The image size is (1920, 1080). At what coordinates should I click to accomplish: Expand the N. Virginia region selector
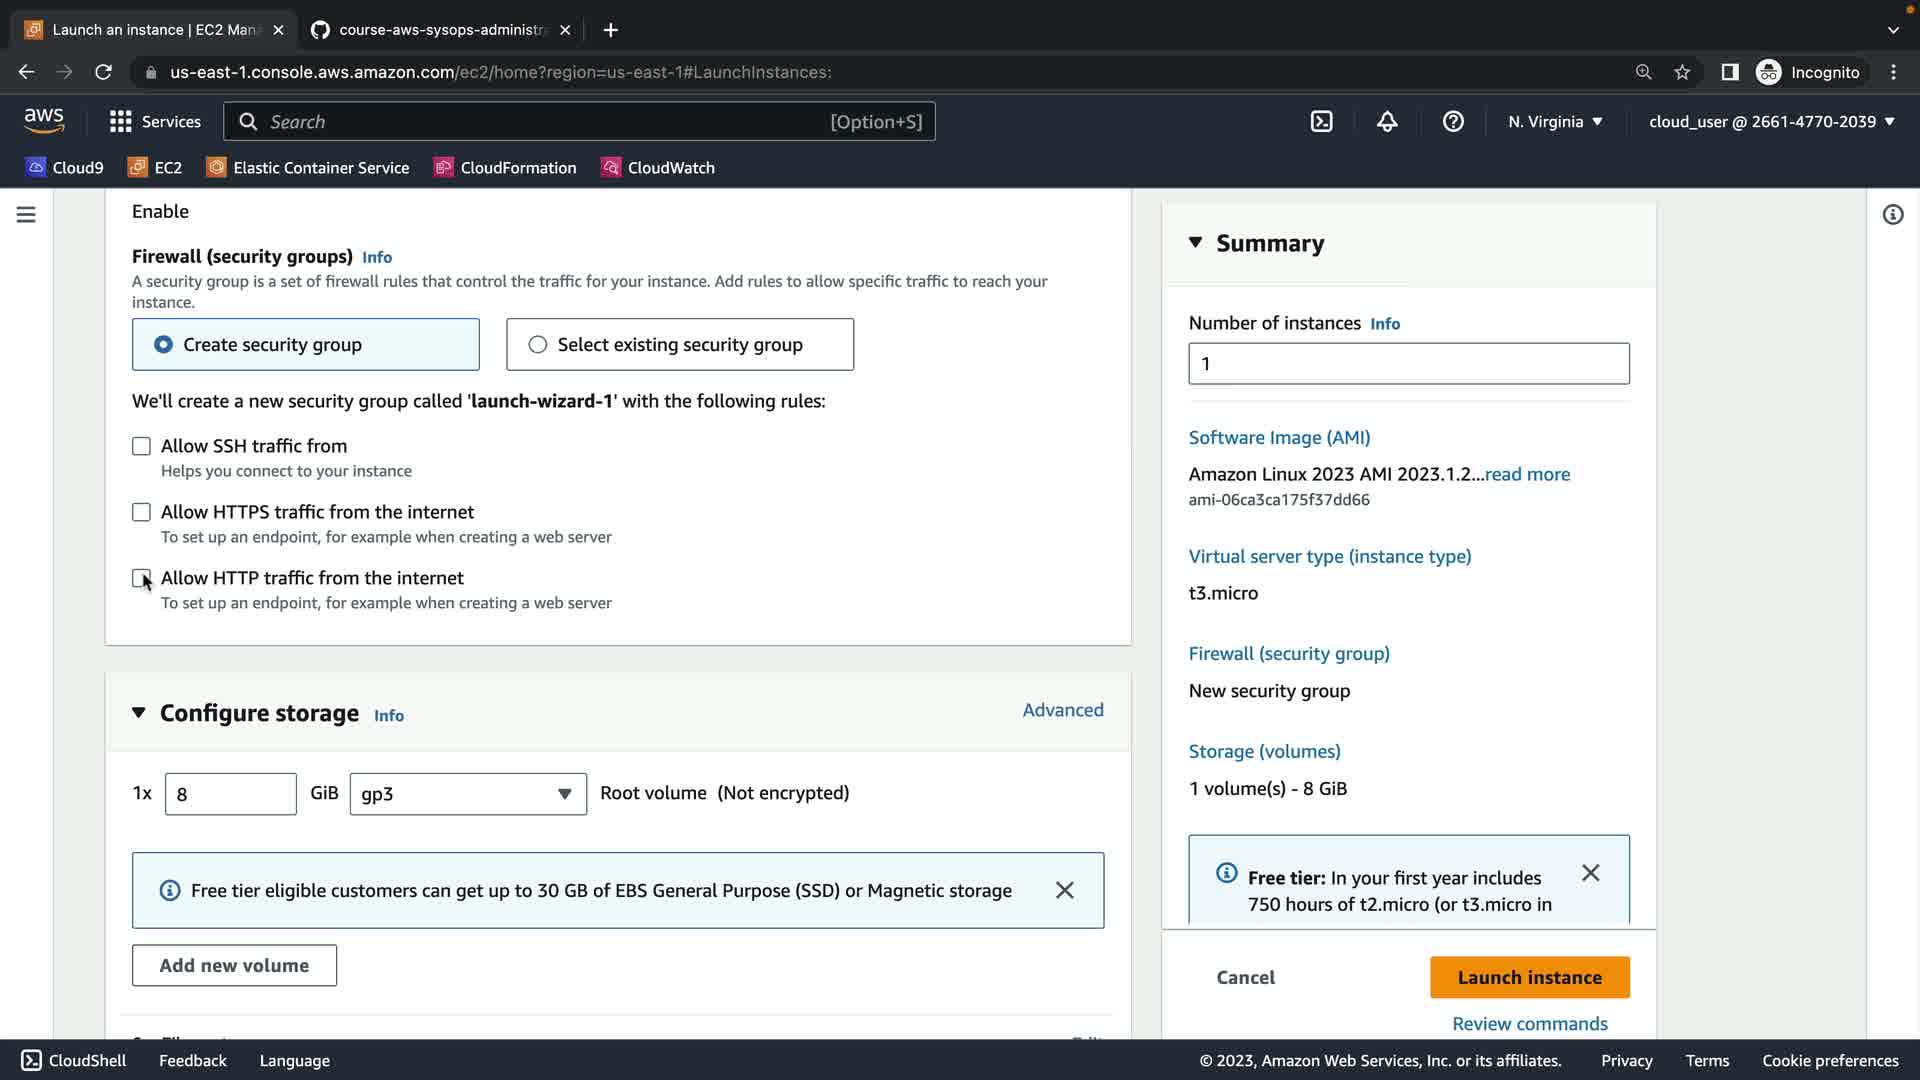pos(1555,121)
